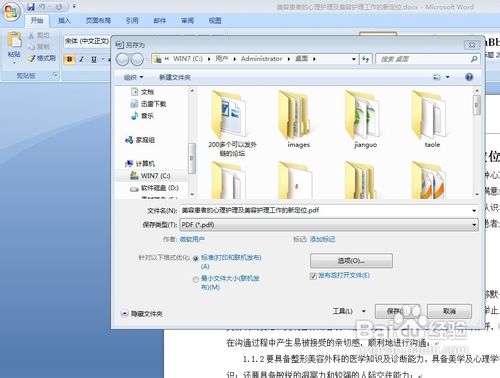Screen dimensions: 500x378
Task: Click the file name input field
Action: click(x=325, y=211)
